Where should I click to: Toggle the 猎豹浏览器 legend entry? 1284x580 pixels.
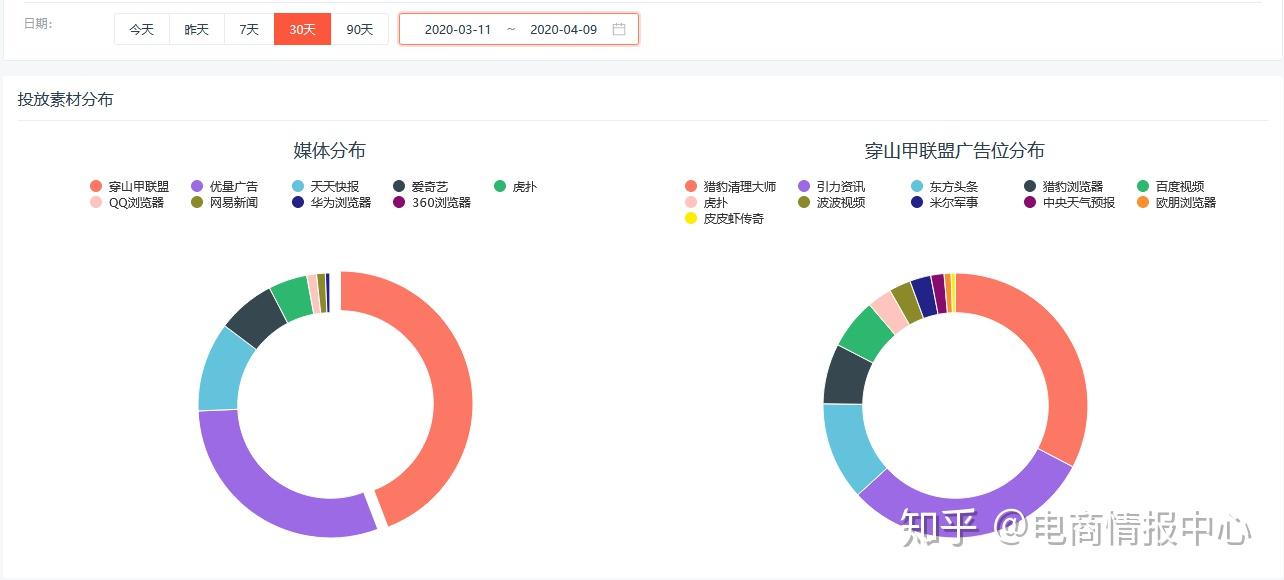coord(1064,186)
